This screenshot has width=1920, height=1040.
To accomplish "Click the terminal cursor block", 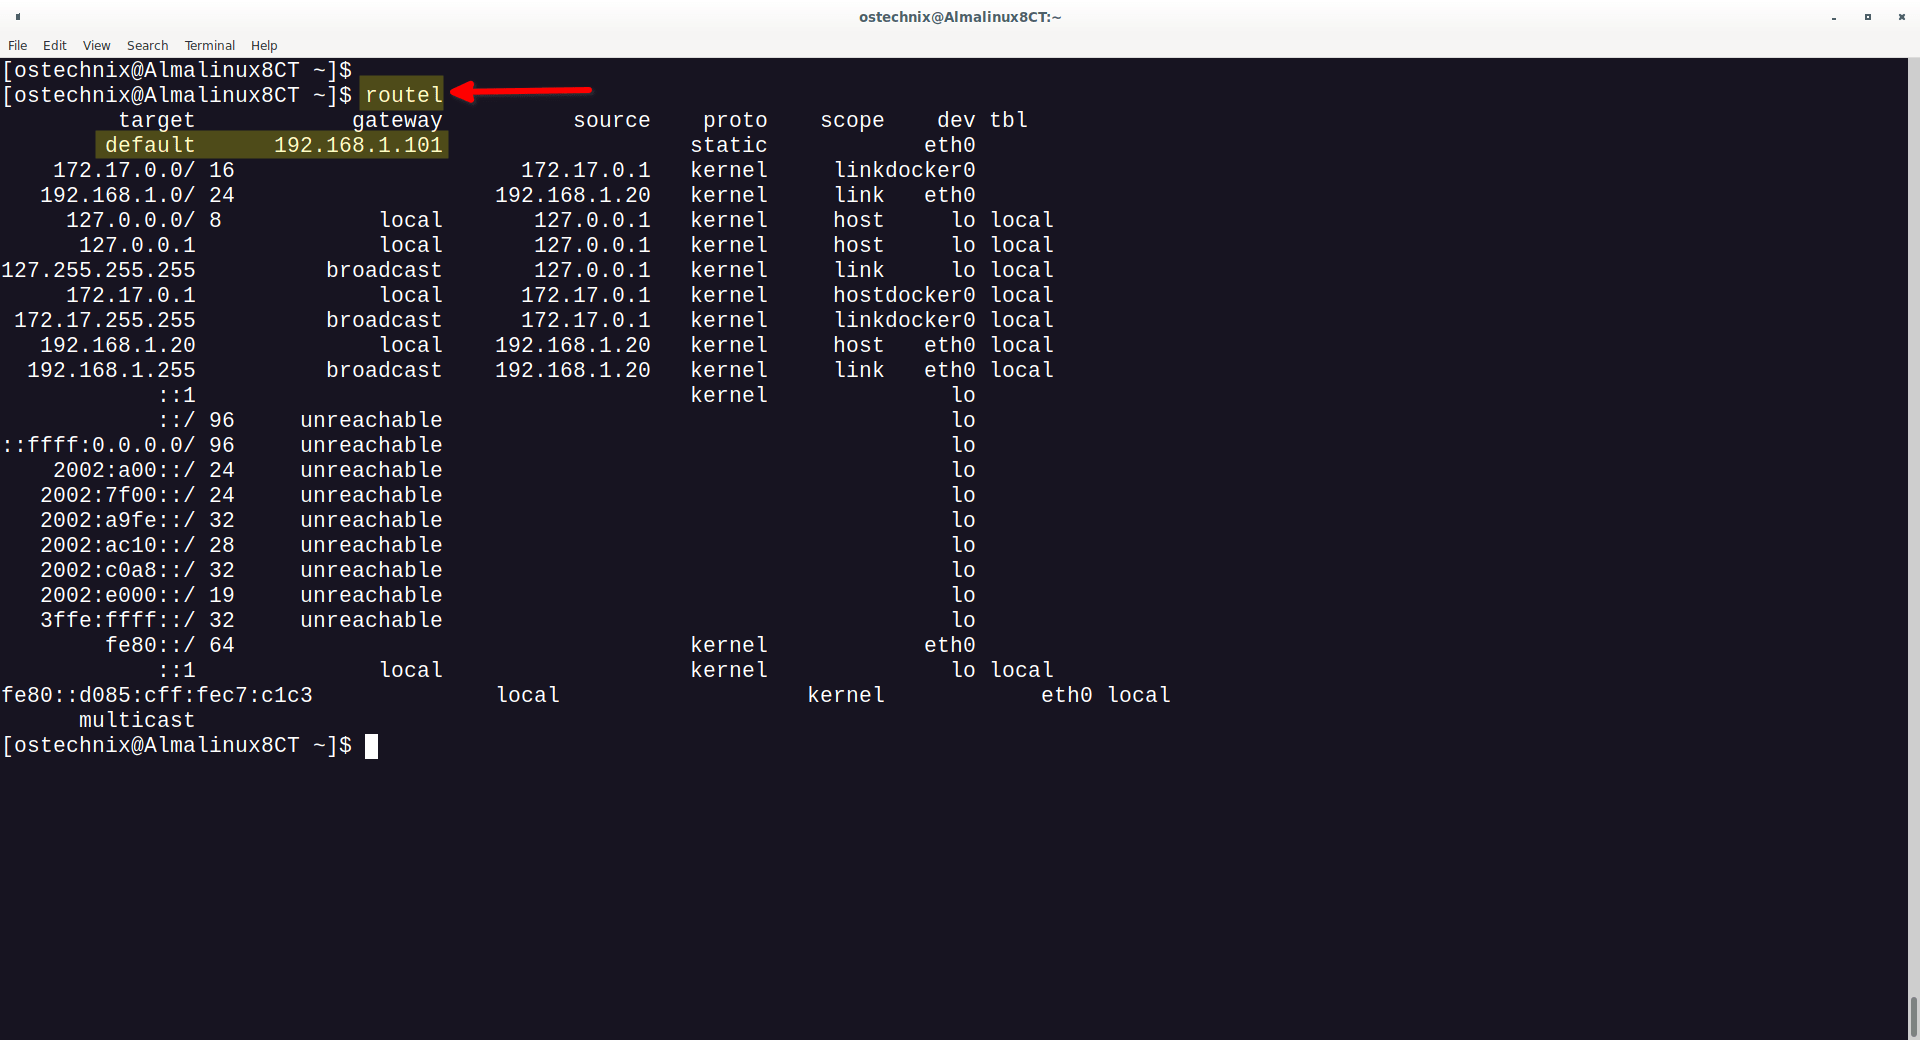I will coord(372,745).
